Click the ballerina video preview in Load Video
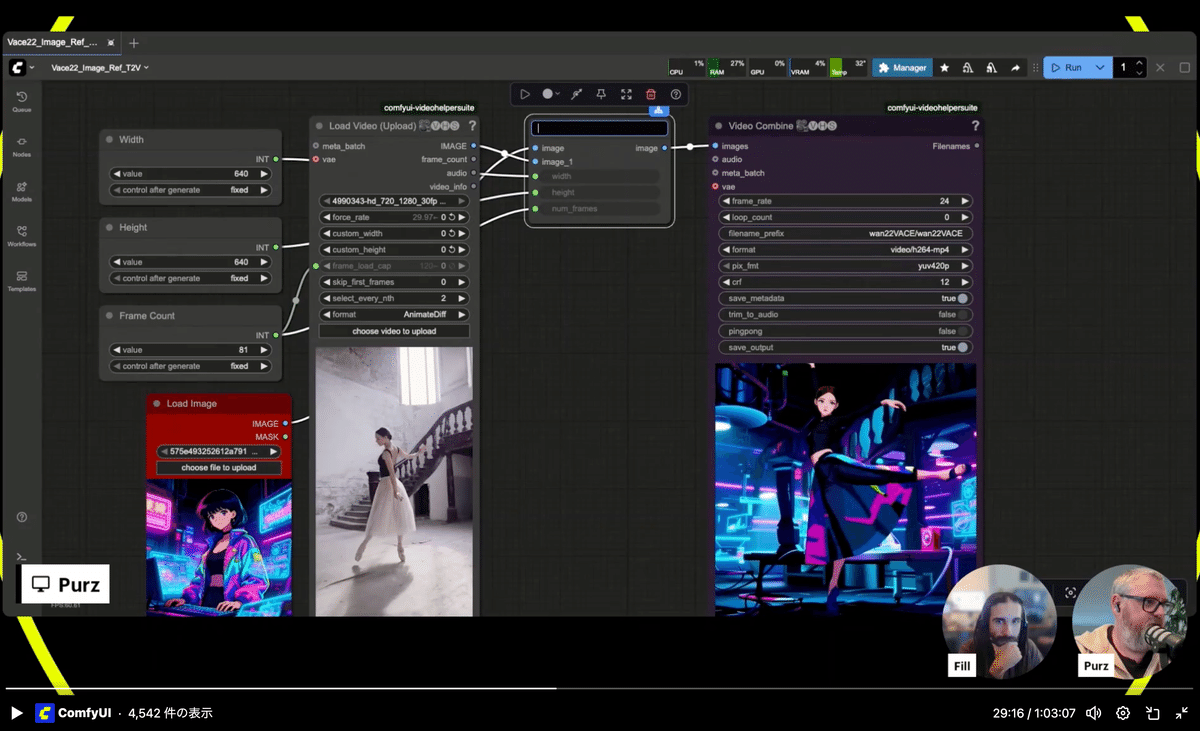Image resolution: width=1200 pixels, height=731 pixels. (x=394, y=481)
